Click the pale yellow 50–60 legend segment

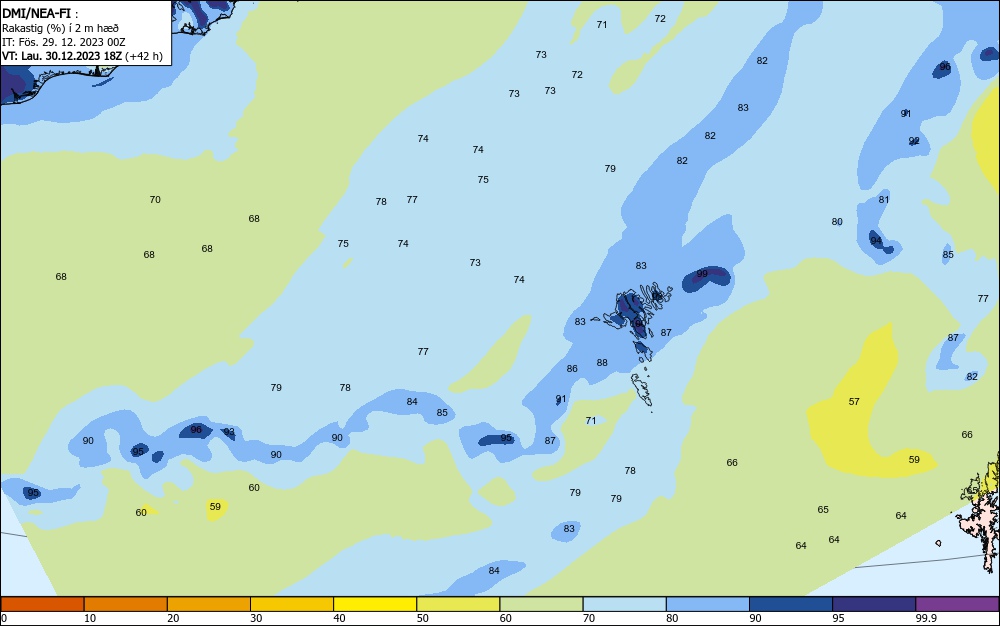point(458,604)
